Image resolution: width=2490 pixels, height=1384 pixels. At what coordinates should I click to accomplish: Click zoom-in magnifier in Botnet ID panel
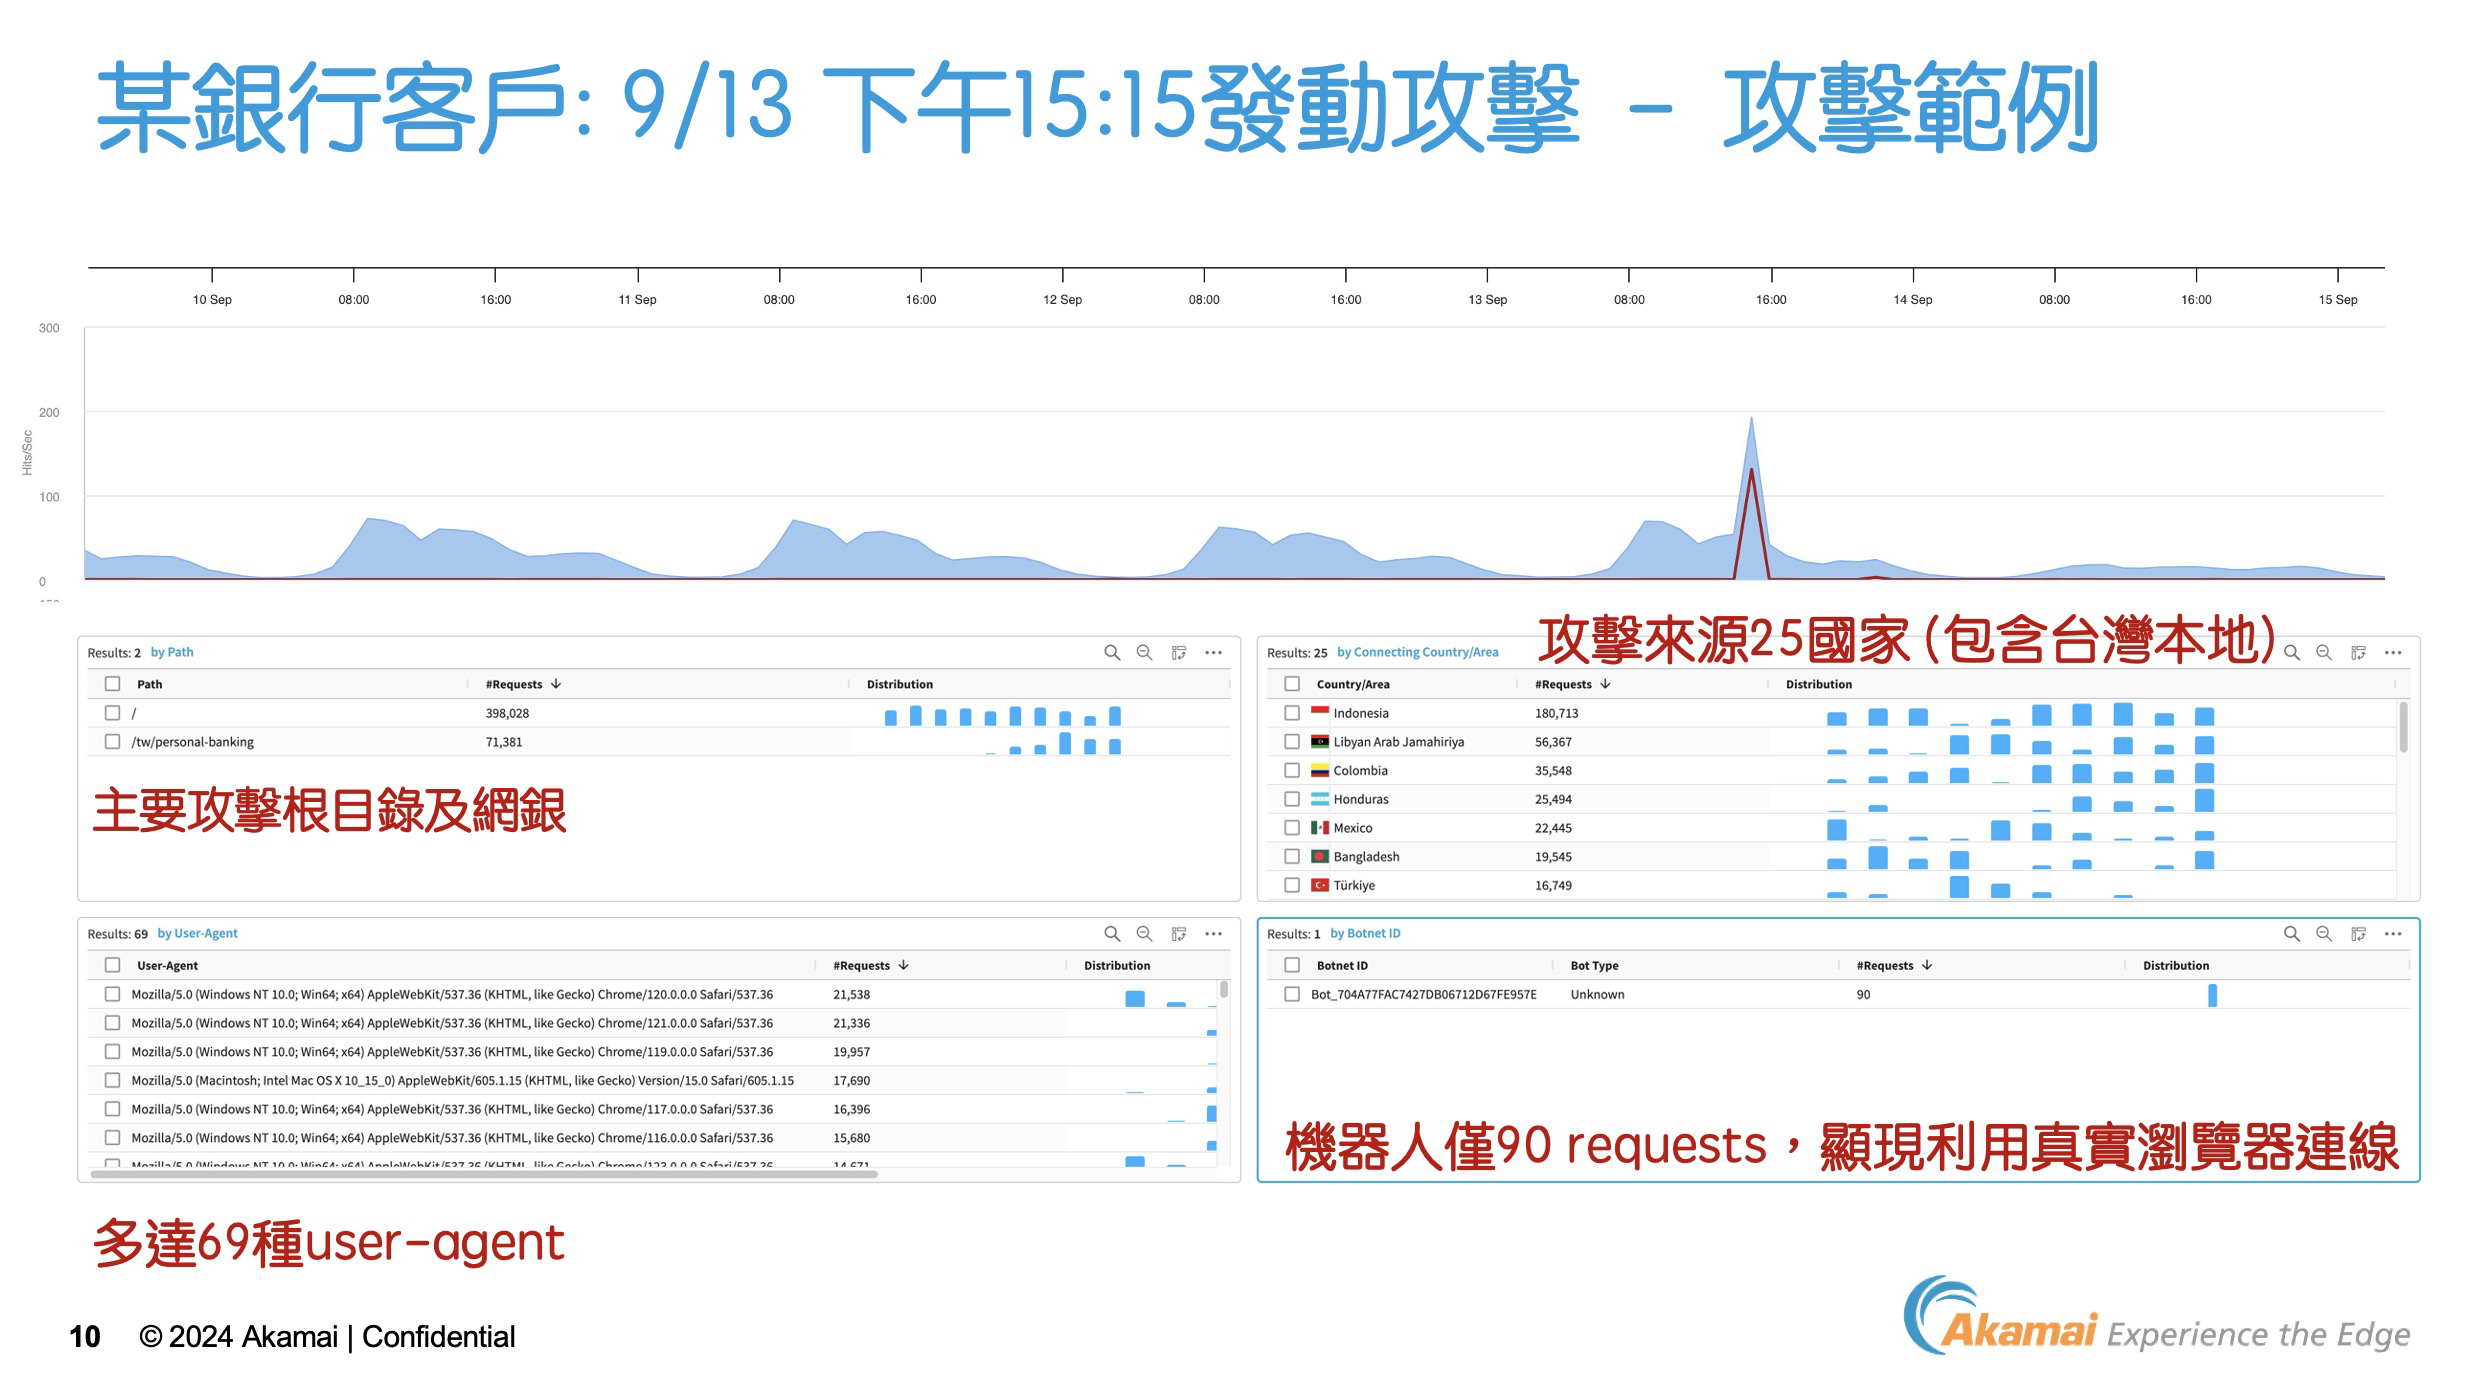2291,934
